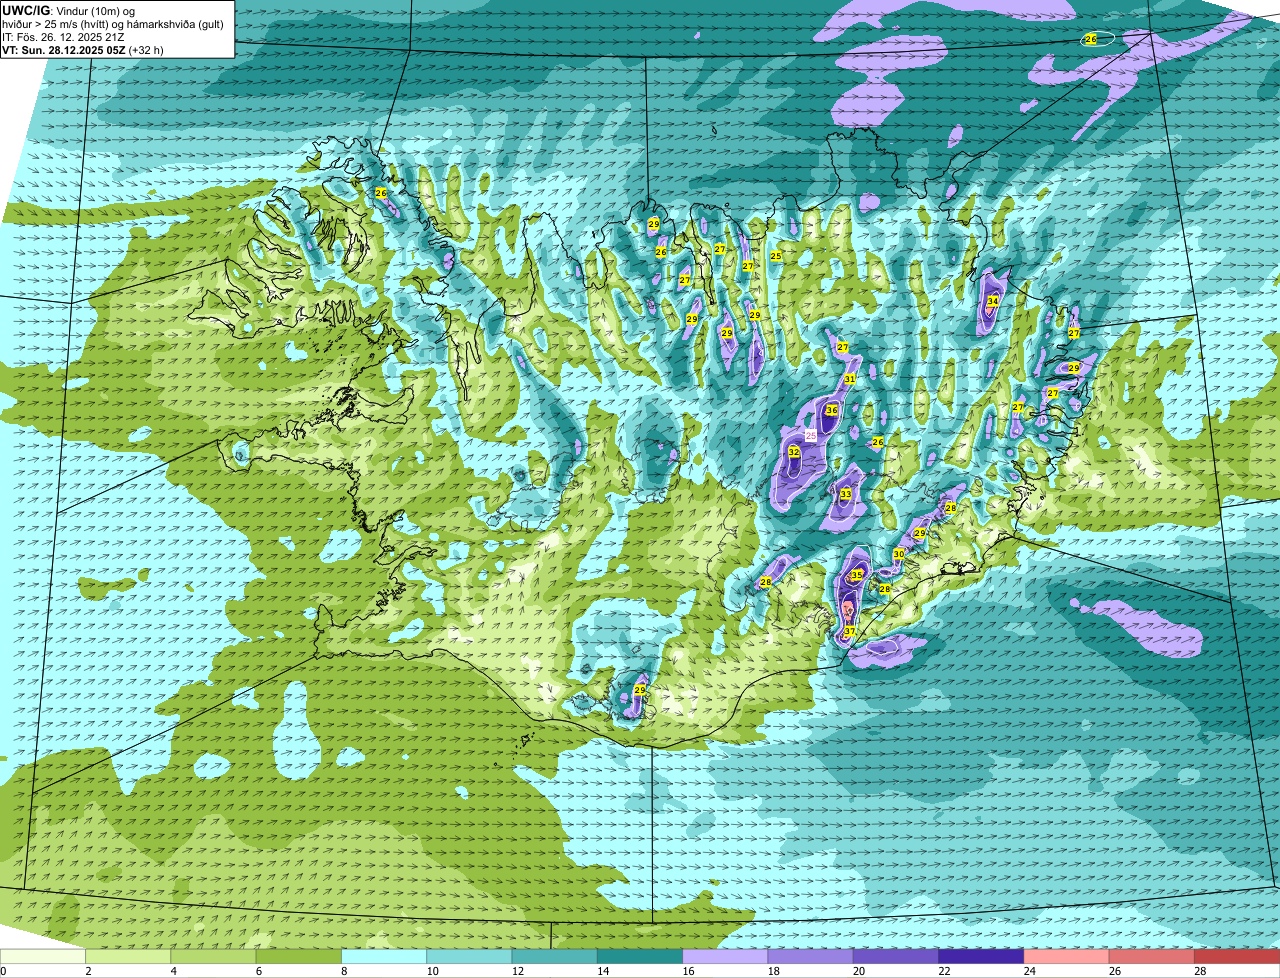Click the 26–28 m/s salmon legend swatch
The height and width of the screenshot is (978, 1280).
click(x=1151, y=956)
